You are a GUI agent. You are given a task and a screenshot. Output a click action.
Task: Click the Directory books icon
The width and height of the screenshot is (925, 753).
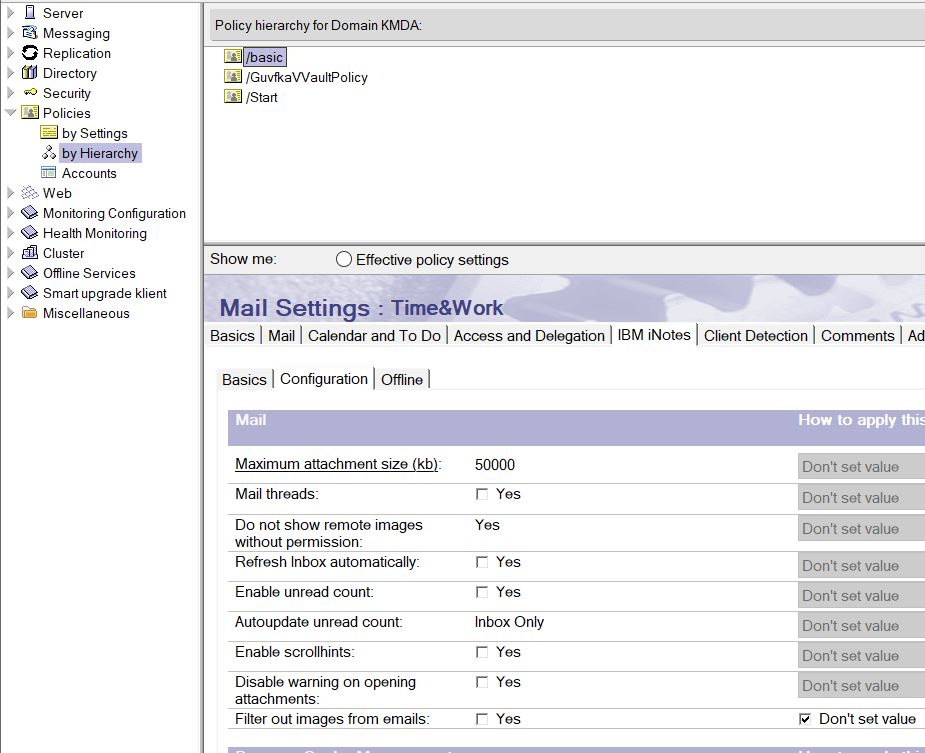tap(29, 73)
